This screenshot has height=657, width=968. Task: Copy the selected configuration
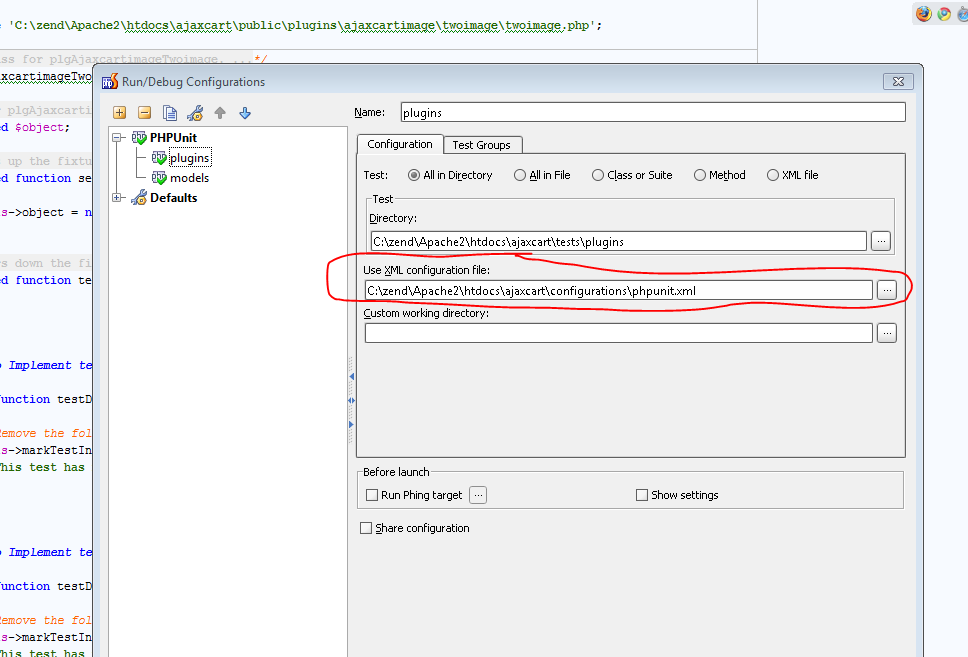pyautogui.click(x=170, y=112)
